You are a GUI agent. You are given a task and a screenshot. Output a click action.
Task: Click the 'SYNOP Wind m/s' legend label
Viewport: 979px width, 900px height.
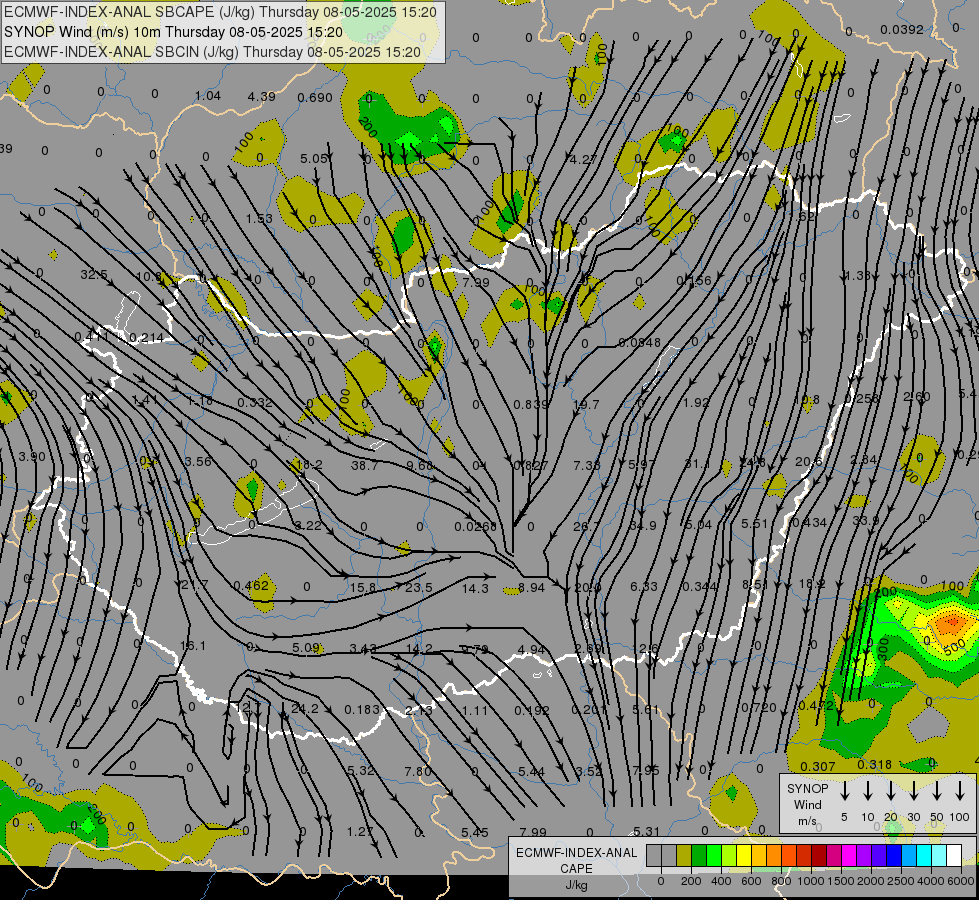(807, 804)
